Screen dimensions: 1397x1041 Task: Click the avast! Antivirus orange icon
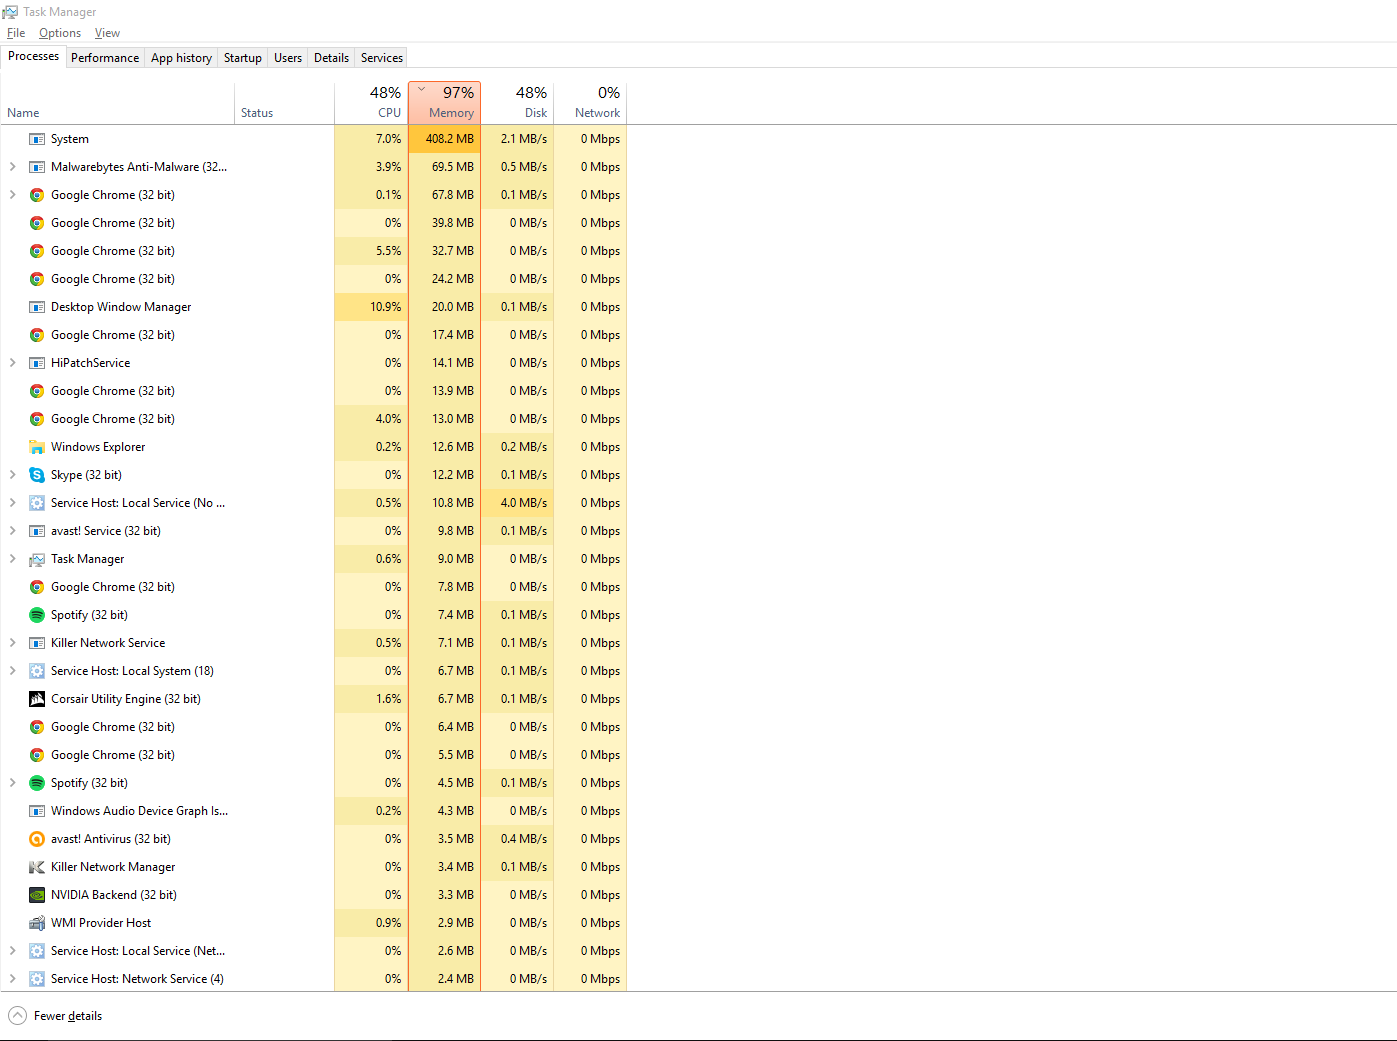click(37, 839)
